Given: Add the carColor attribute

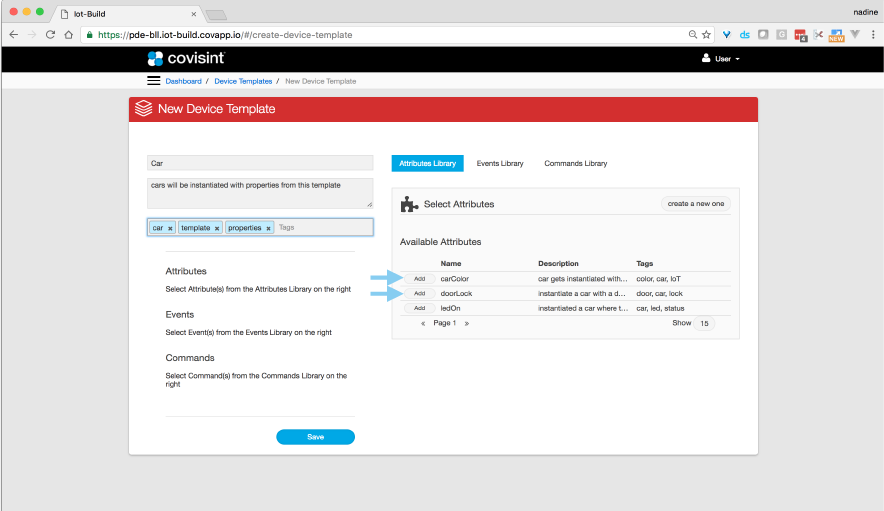Looking at the screenshot, I should (419, 278).
